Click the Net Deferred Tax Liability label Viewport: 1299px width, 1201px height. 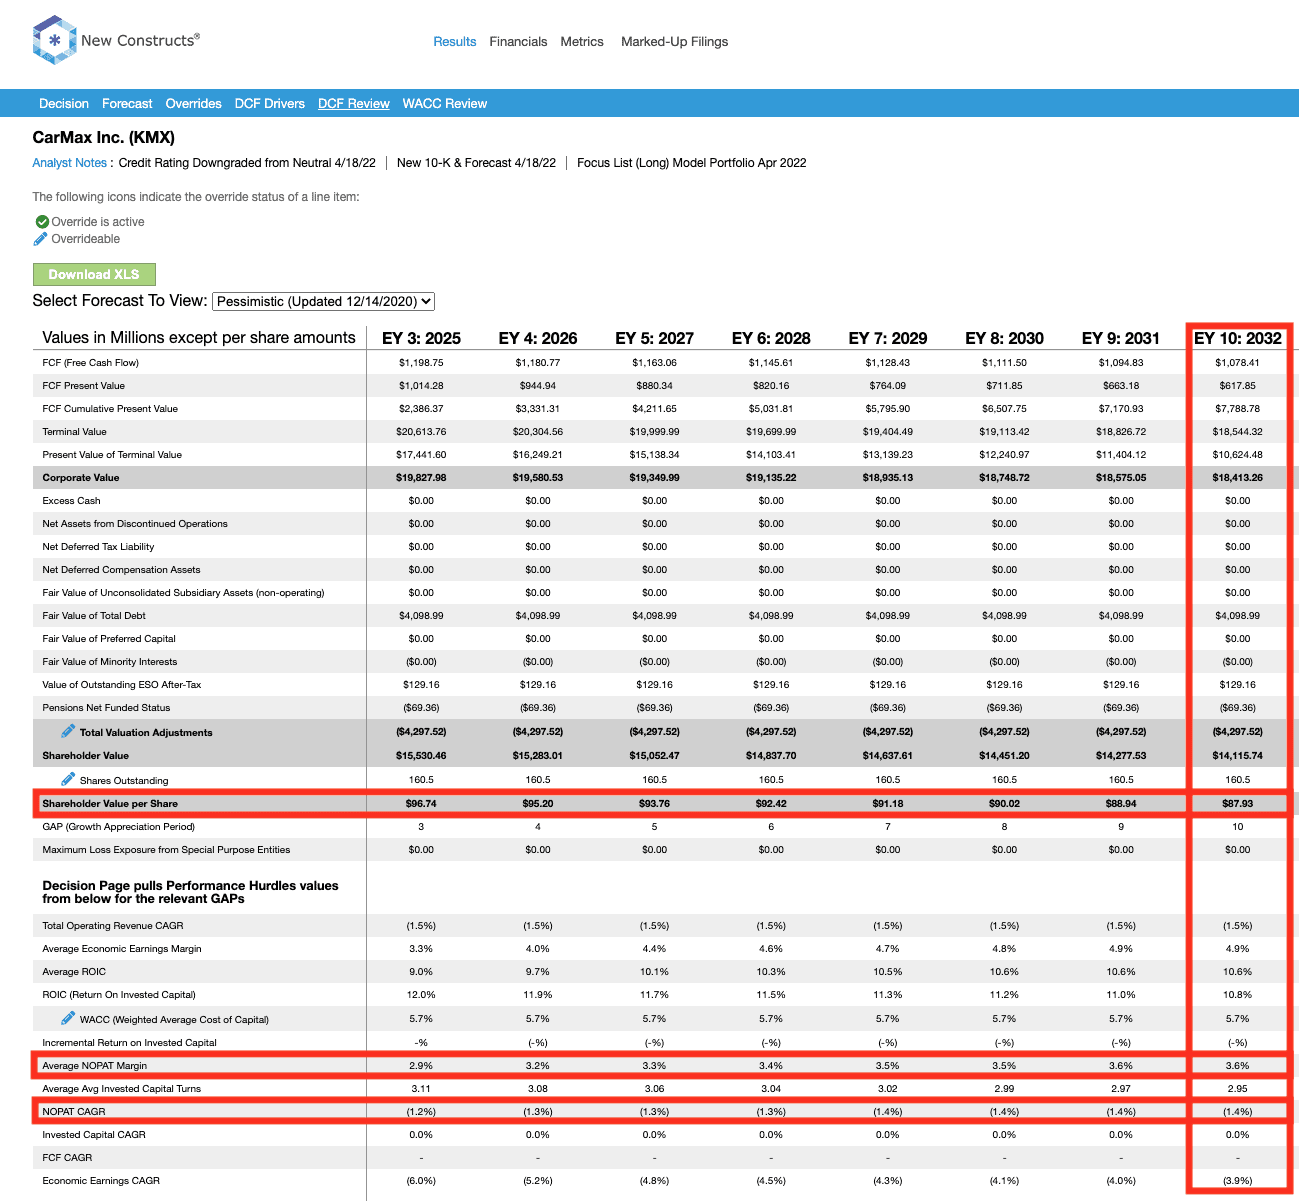[98, 547]
